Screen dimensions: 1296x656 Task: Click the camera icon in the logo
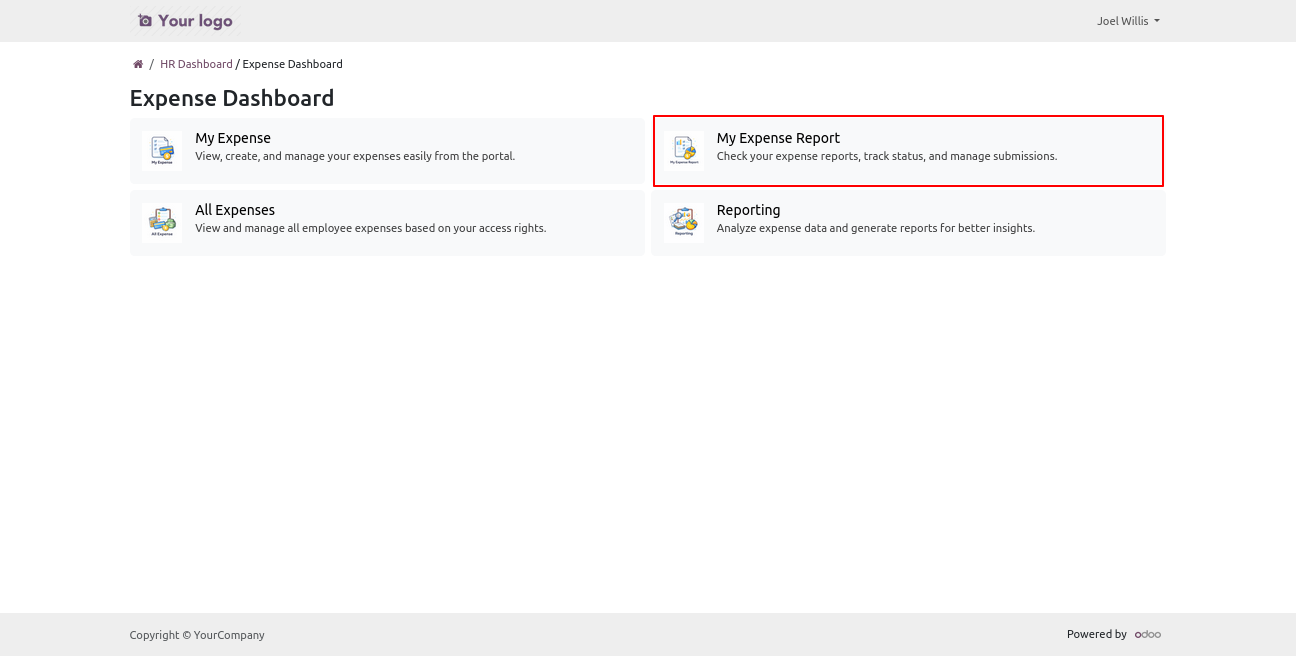click(145, 21)
